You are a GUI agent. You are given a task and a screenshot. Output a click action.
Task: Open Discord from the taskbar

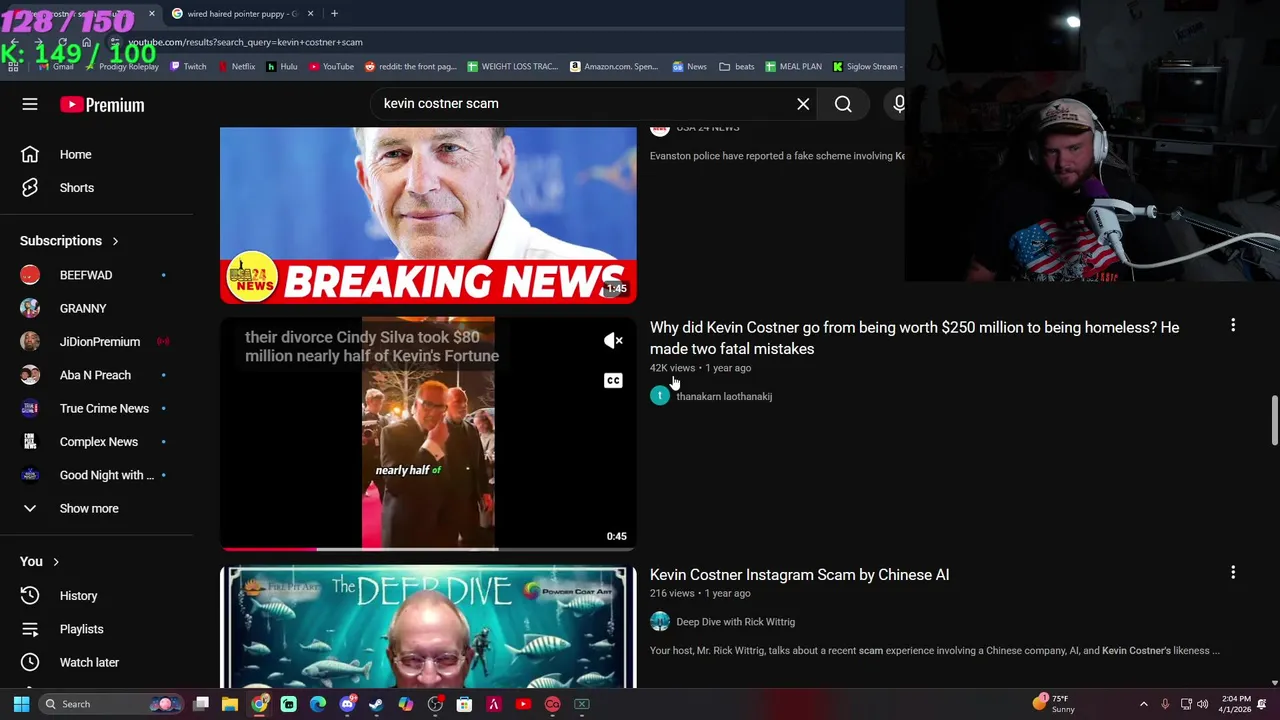pos(347,704)
